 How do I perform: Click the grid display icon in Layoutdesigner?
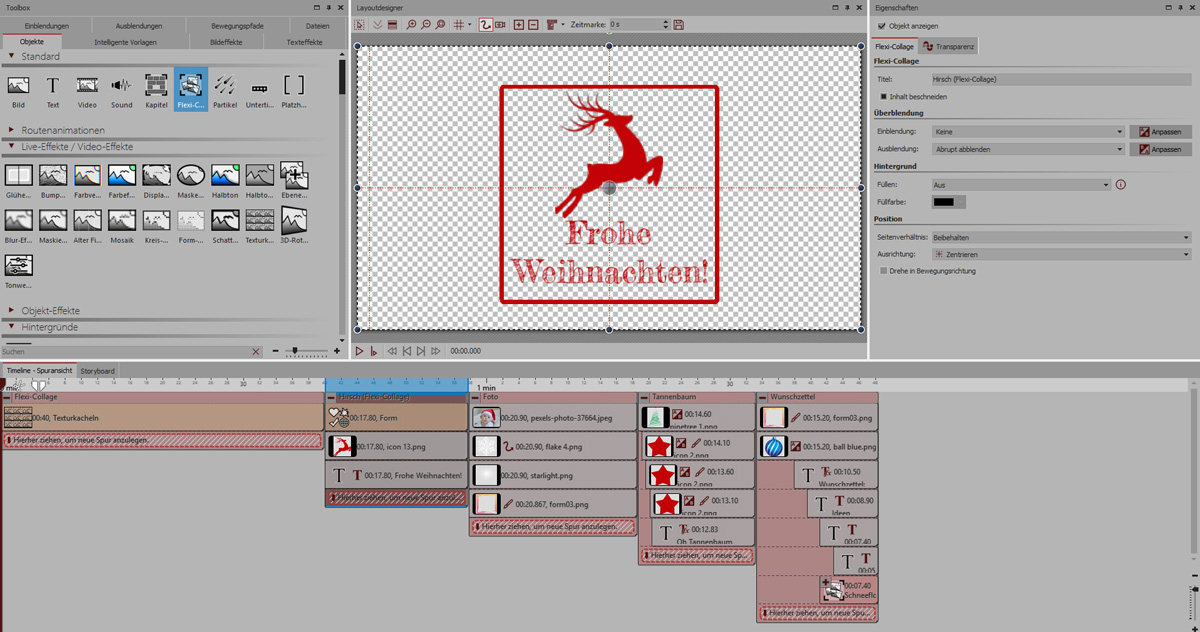tap(460, 24)
